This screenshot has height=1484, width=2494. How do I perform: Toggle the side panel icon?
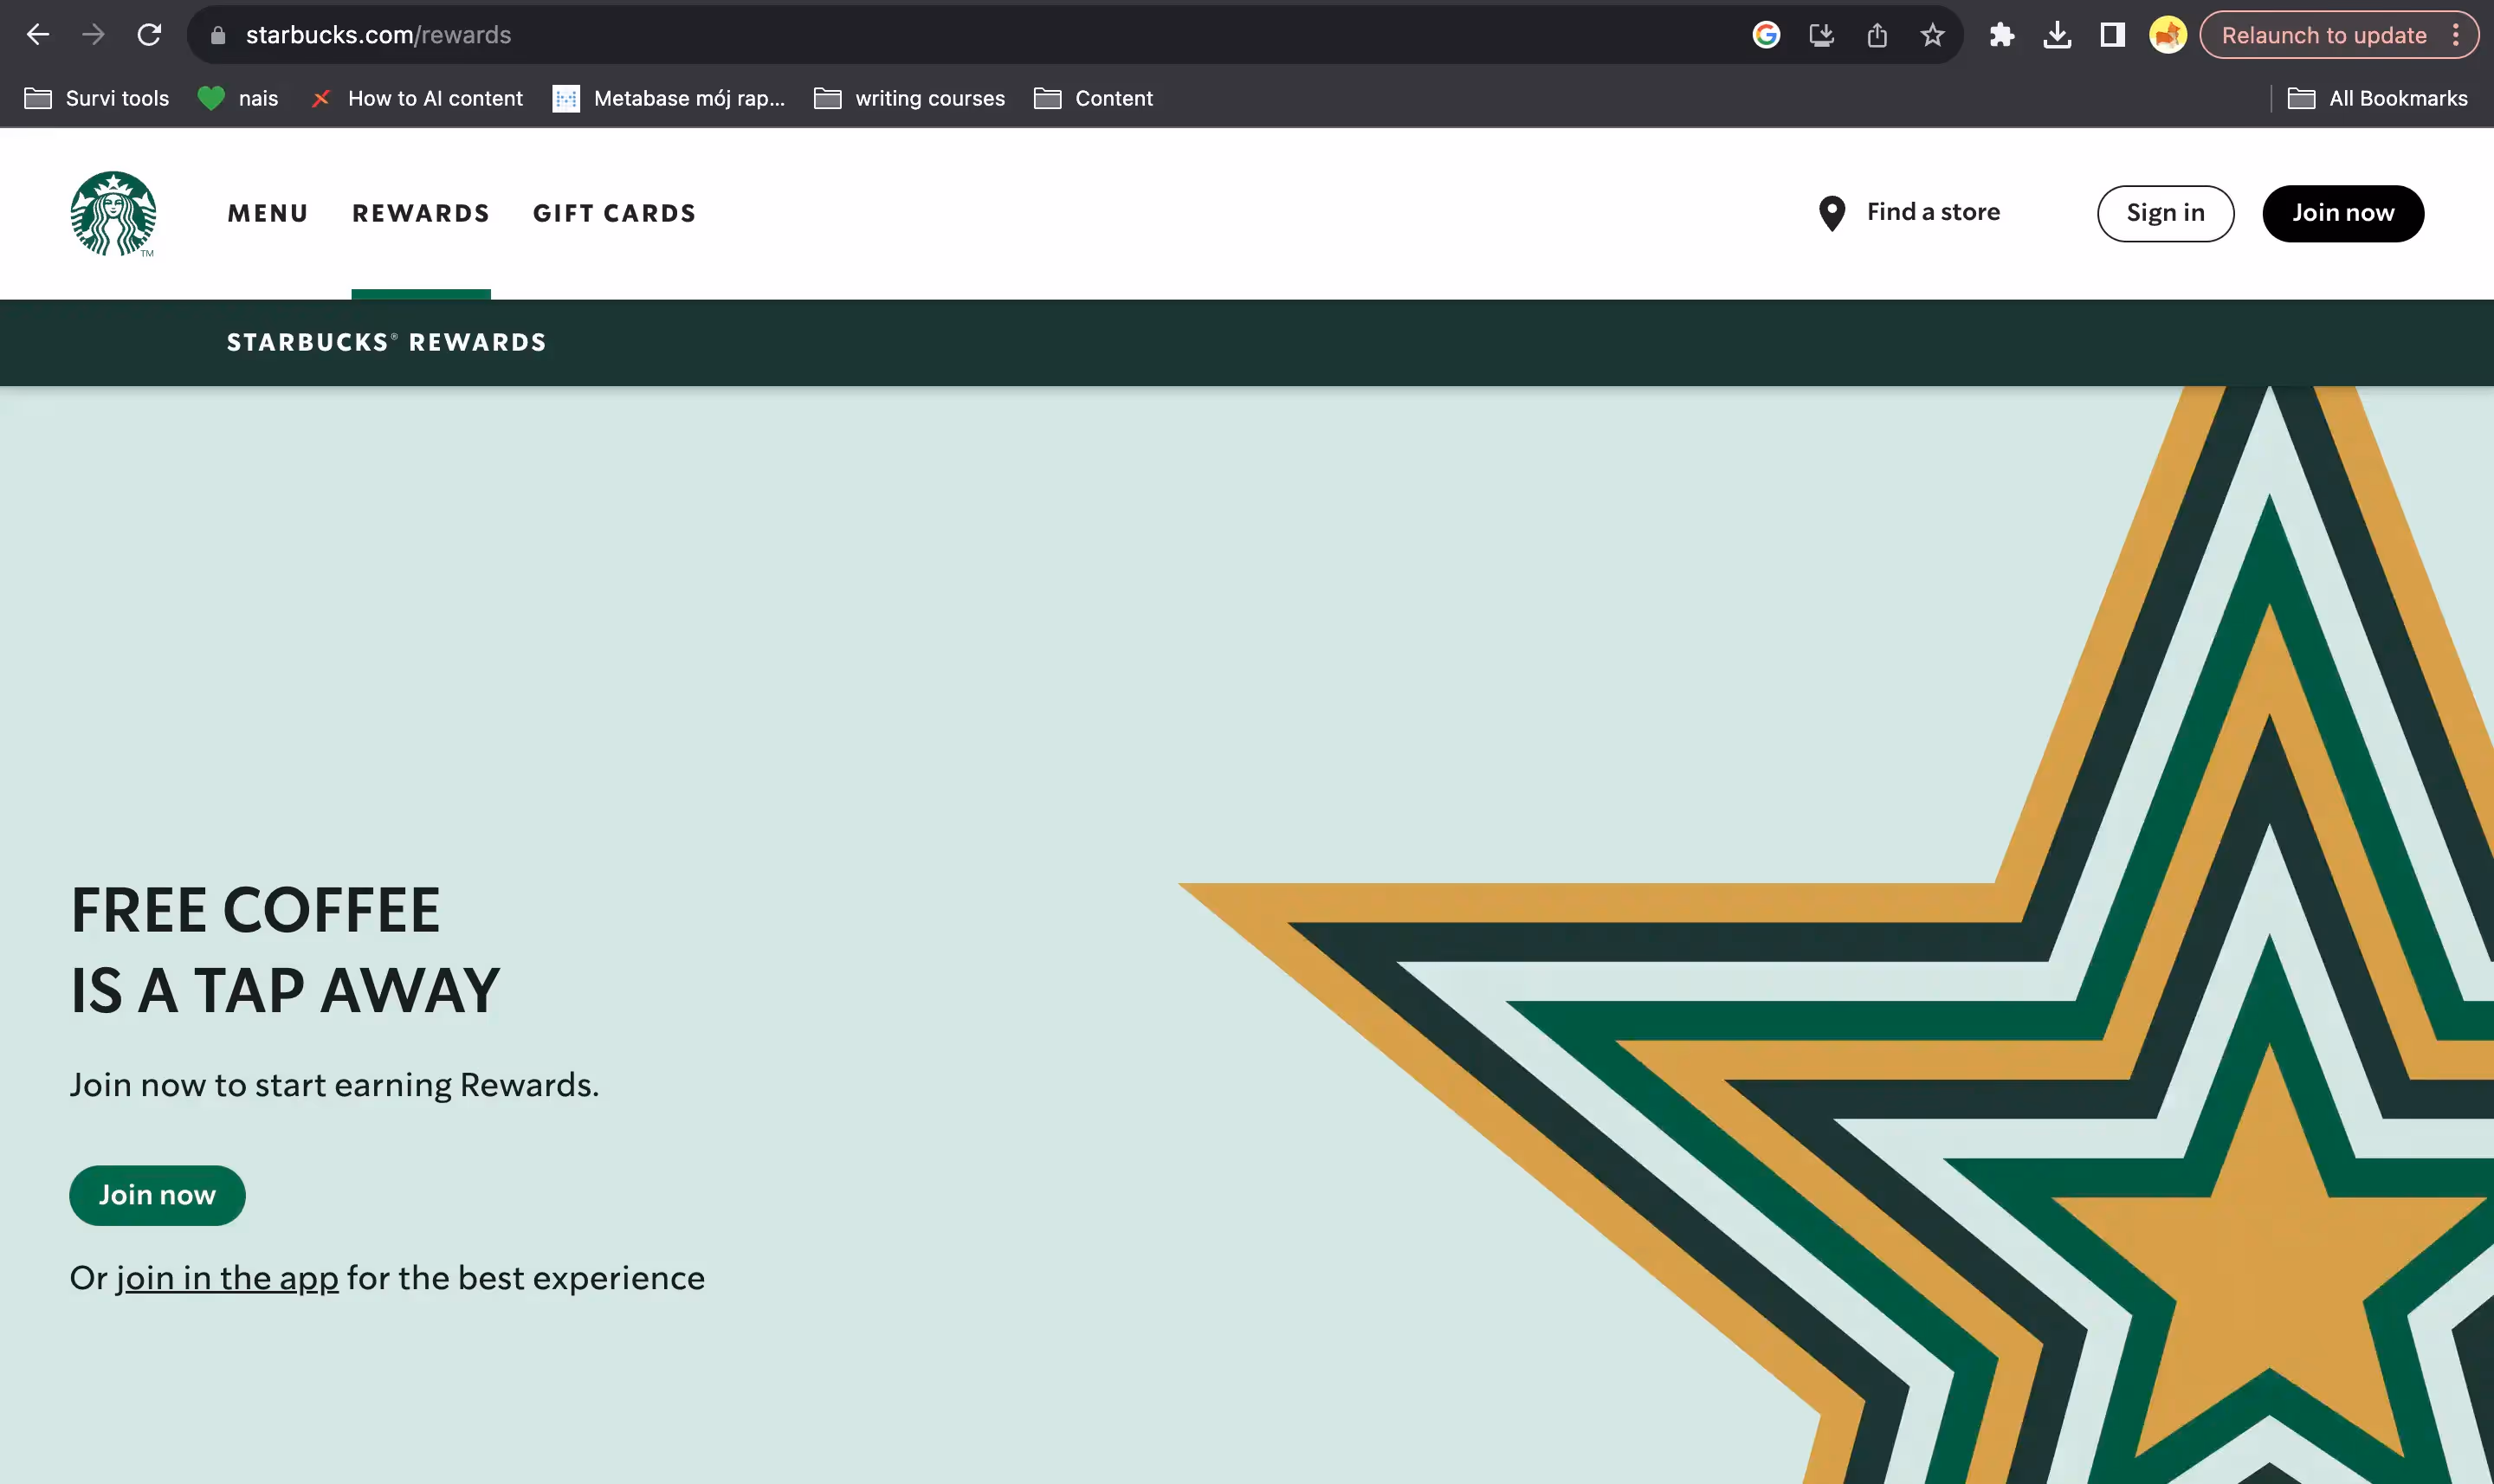2112,35
